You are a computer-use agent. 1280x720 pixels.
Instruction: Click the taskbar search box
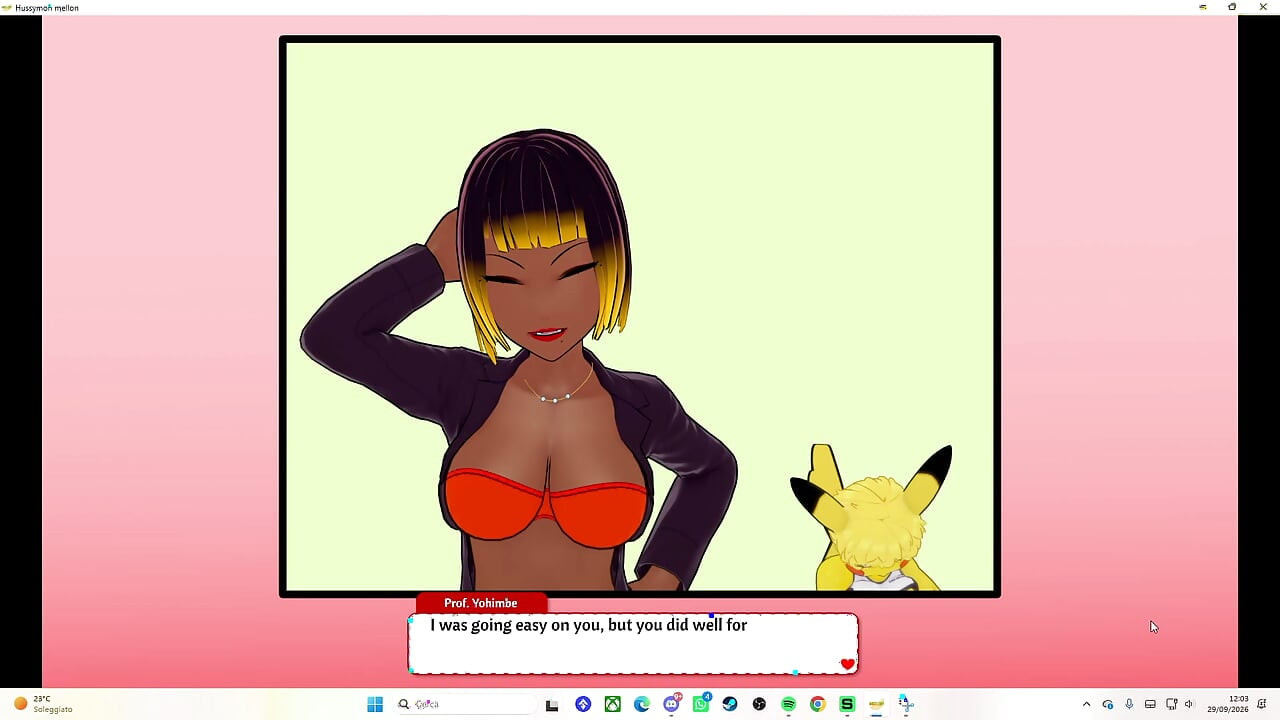point(463,704)
